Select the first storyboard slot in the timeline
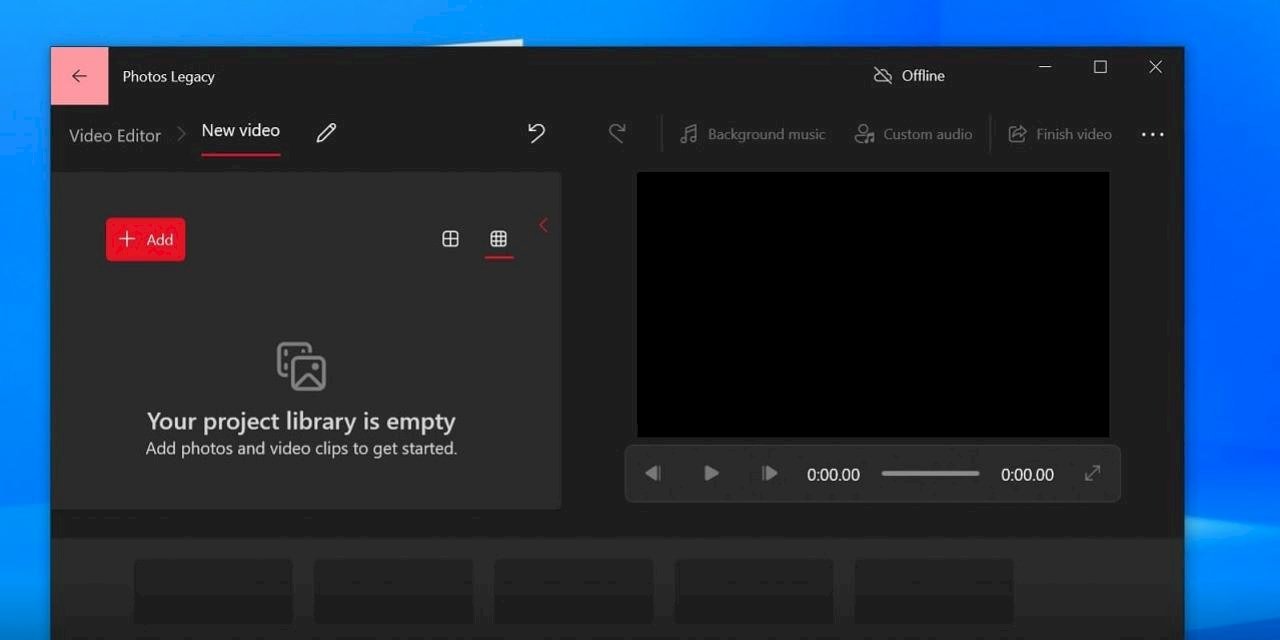1280x640 pixels. (214, 590)
